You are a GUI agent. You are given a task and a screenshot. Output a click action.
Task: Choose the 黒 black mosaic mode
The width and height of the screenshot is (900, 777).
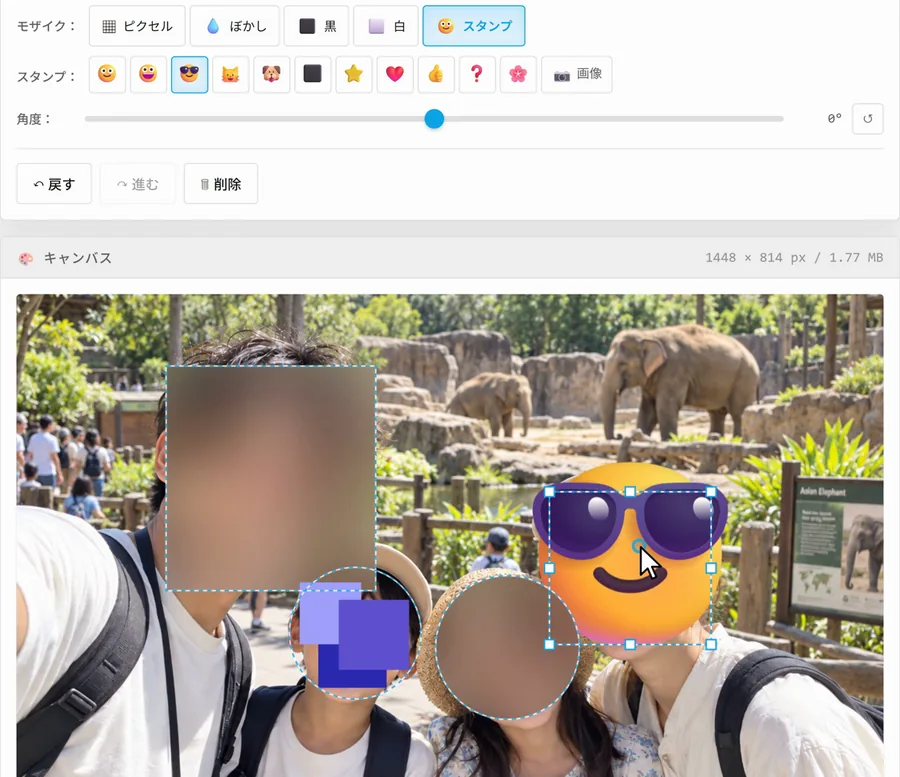coord(316,26)
